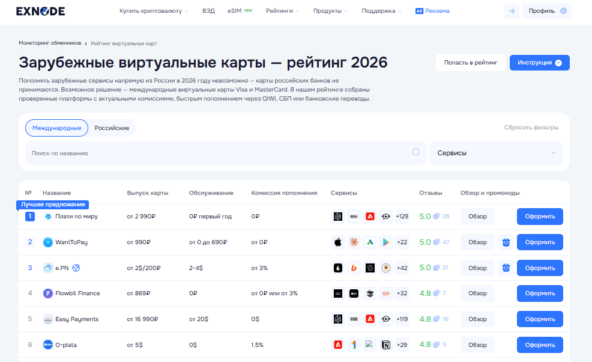The width and height of the screenshot is (592, 362).
Task: Click Flowbit Finance logo icon
Action: pos(48,293)
